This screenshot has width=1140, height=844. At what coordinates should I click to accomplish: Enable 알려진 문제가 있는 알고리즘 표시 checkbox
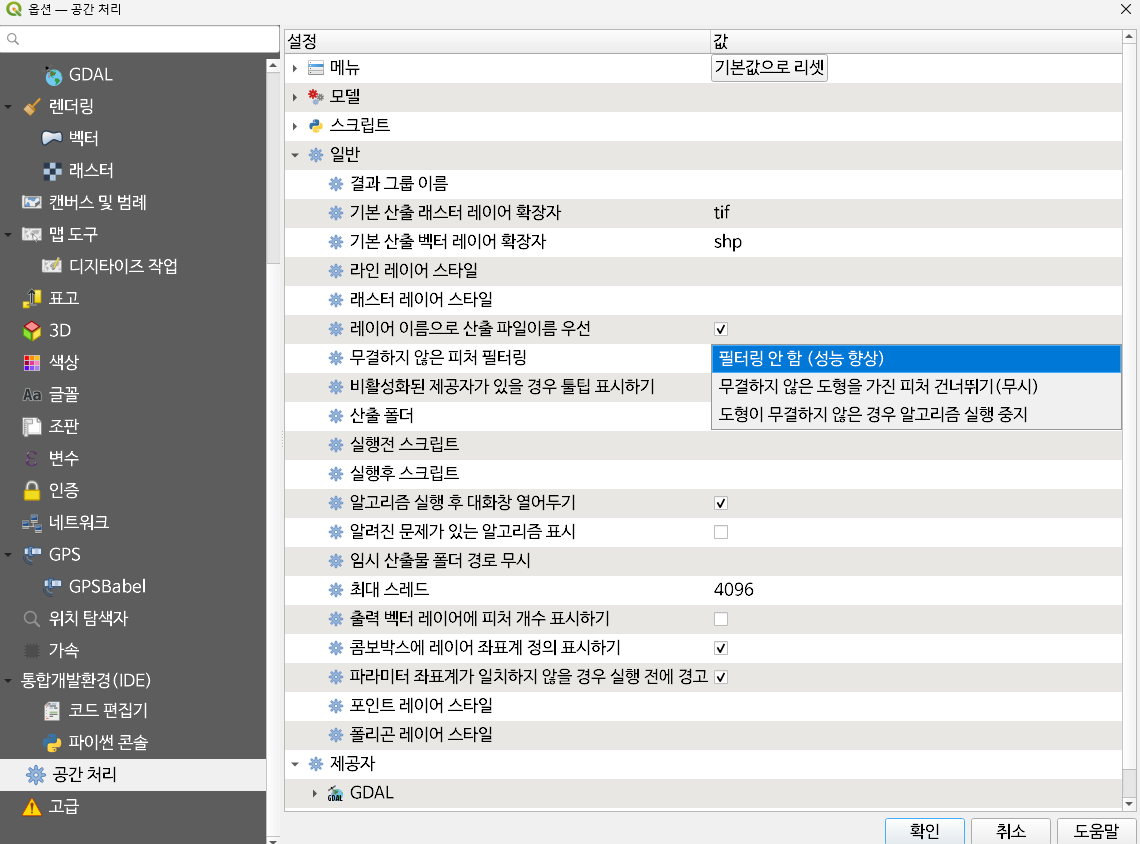tap(720, 532)
